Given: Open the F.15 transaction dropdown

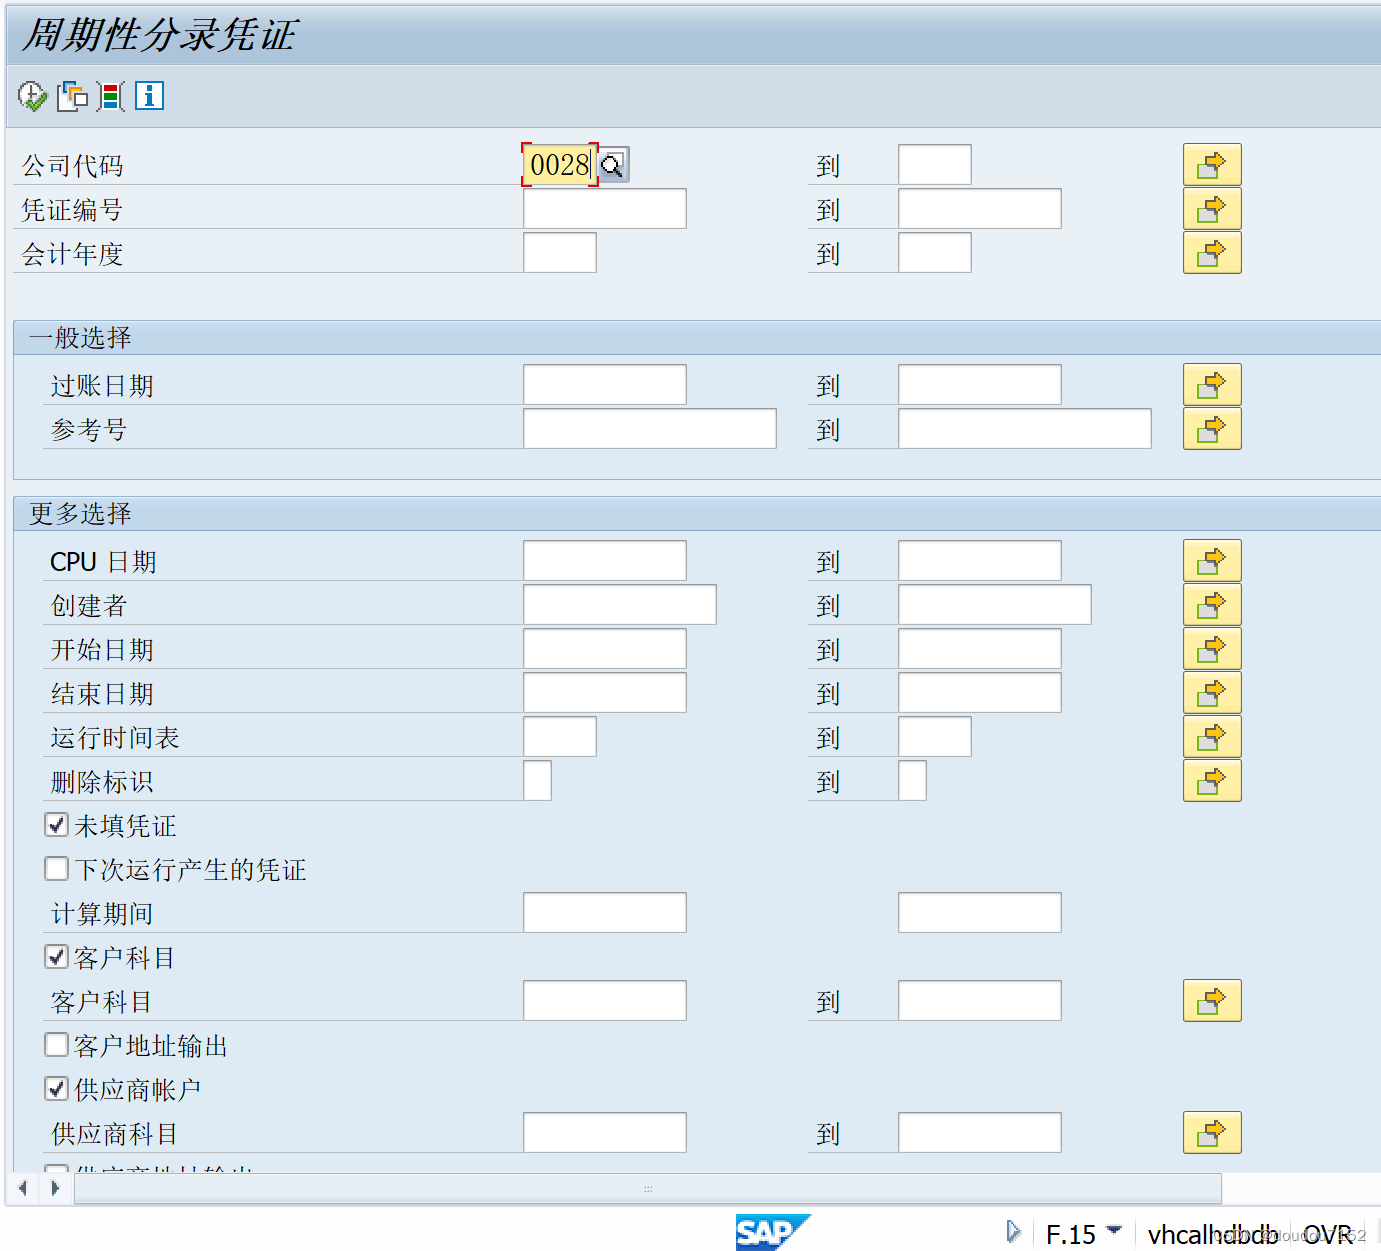Looking at the screenshot, I should 1113,1233.
